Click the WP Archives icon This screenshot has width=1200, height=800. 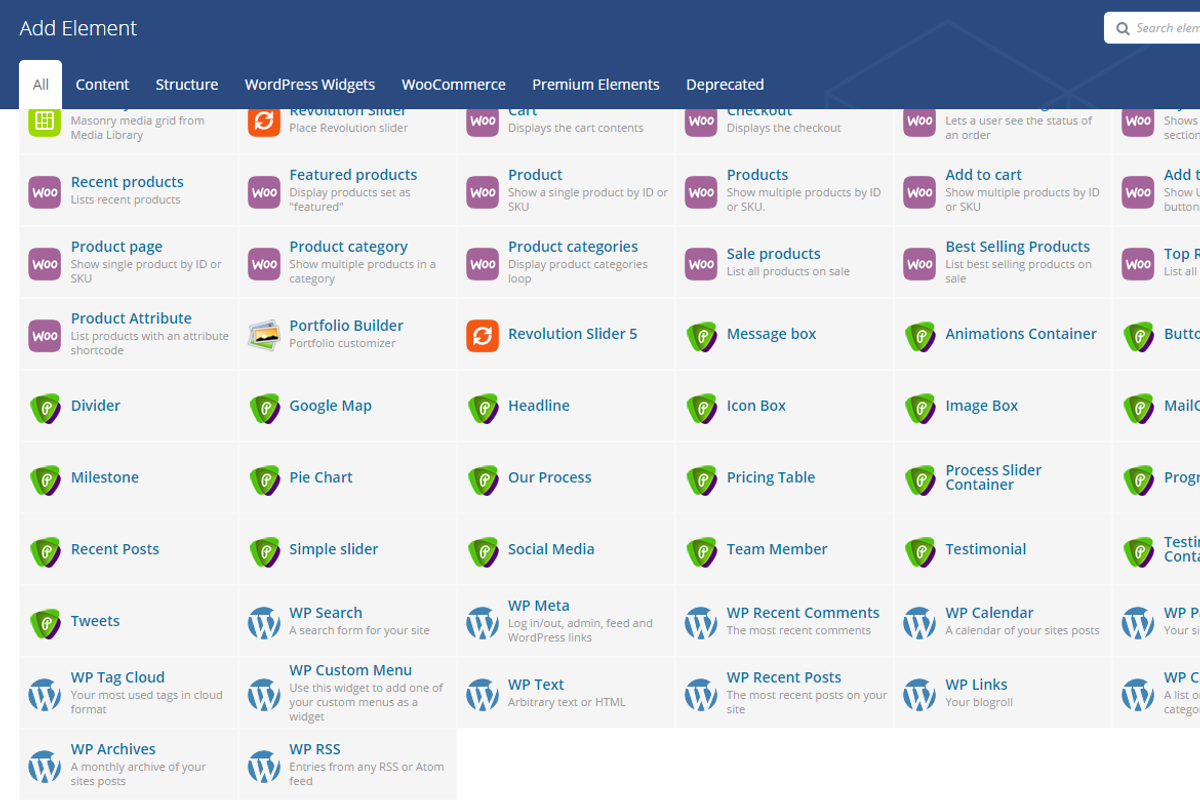45,766
